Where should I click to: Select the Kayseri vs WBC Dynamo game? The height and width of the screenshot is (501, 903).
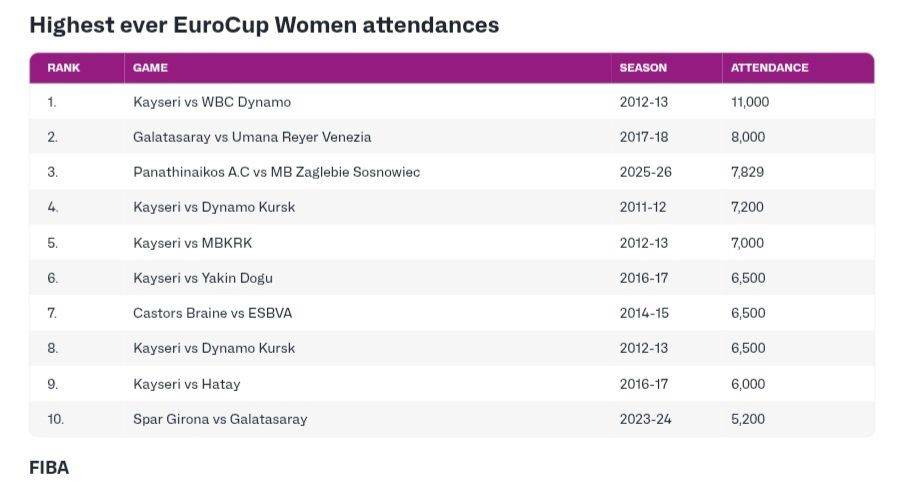(212, 102)
